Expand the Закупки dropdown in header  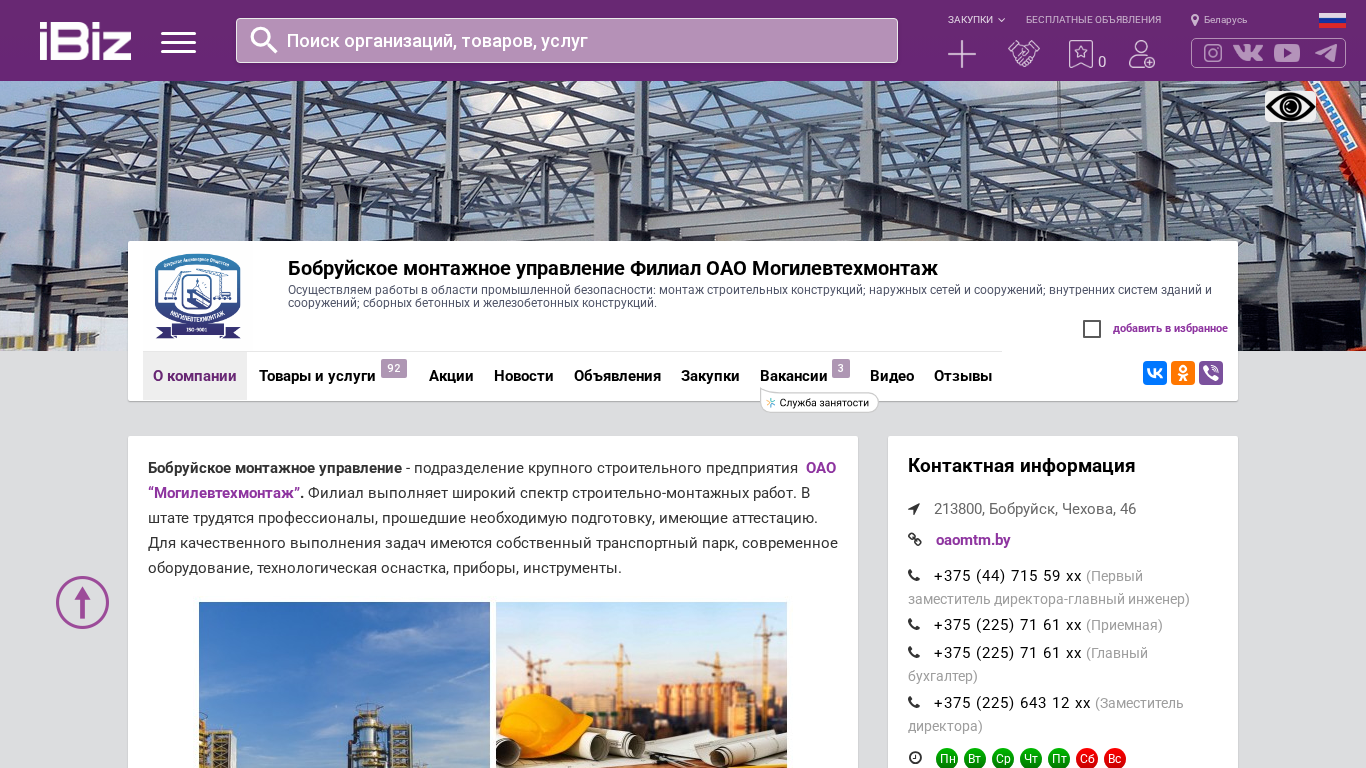976,20
